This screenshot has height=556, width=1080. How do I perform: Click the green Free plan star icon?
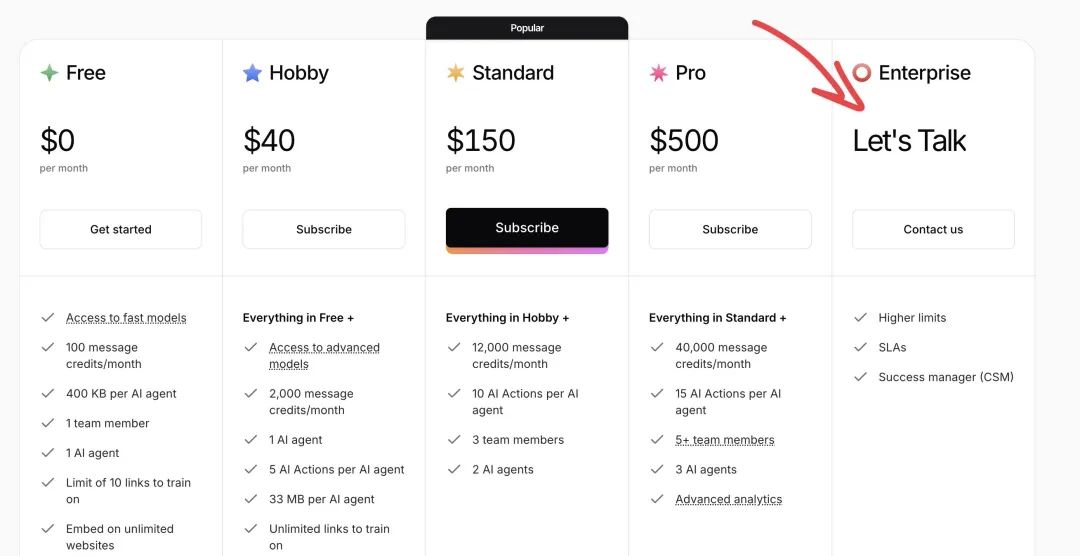(x=49, y=73)
